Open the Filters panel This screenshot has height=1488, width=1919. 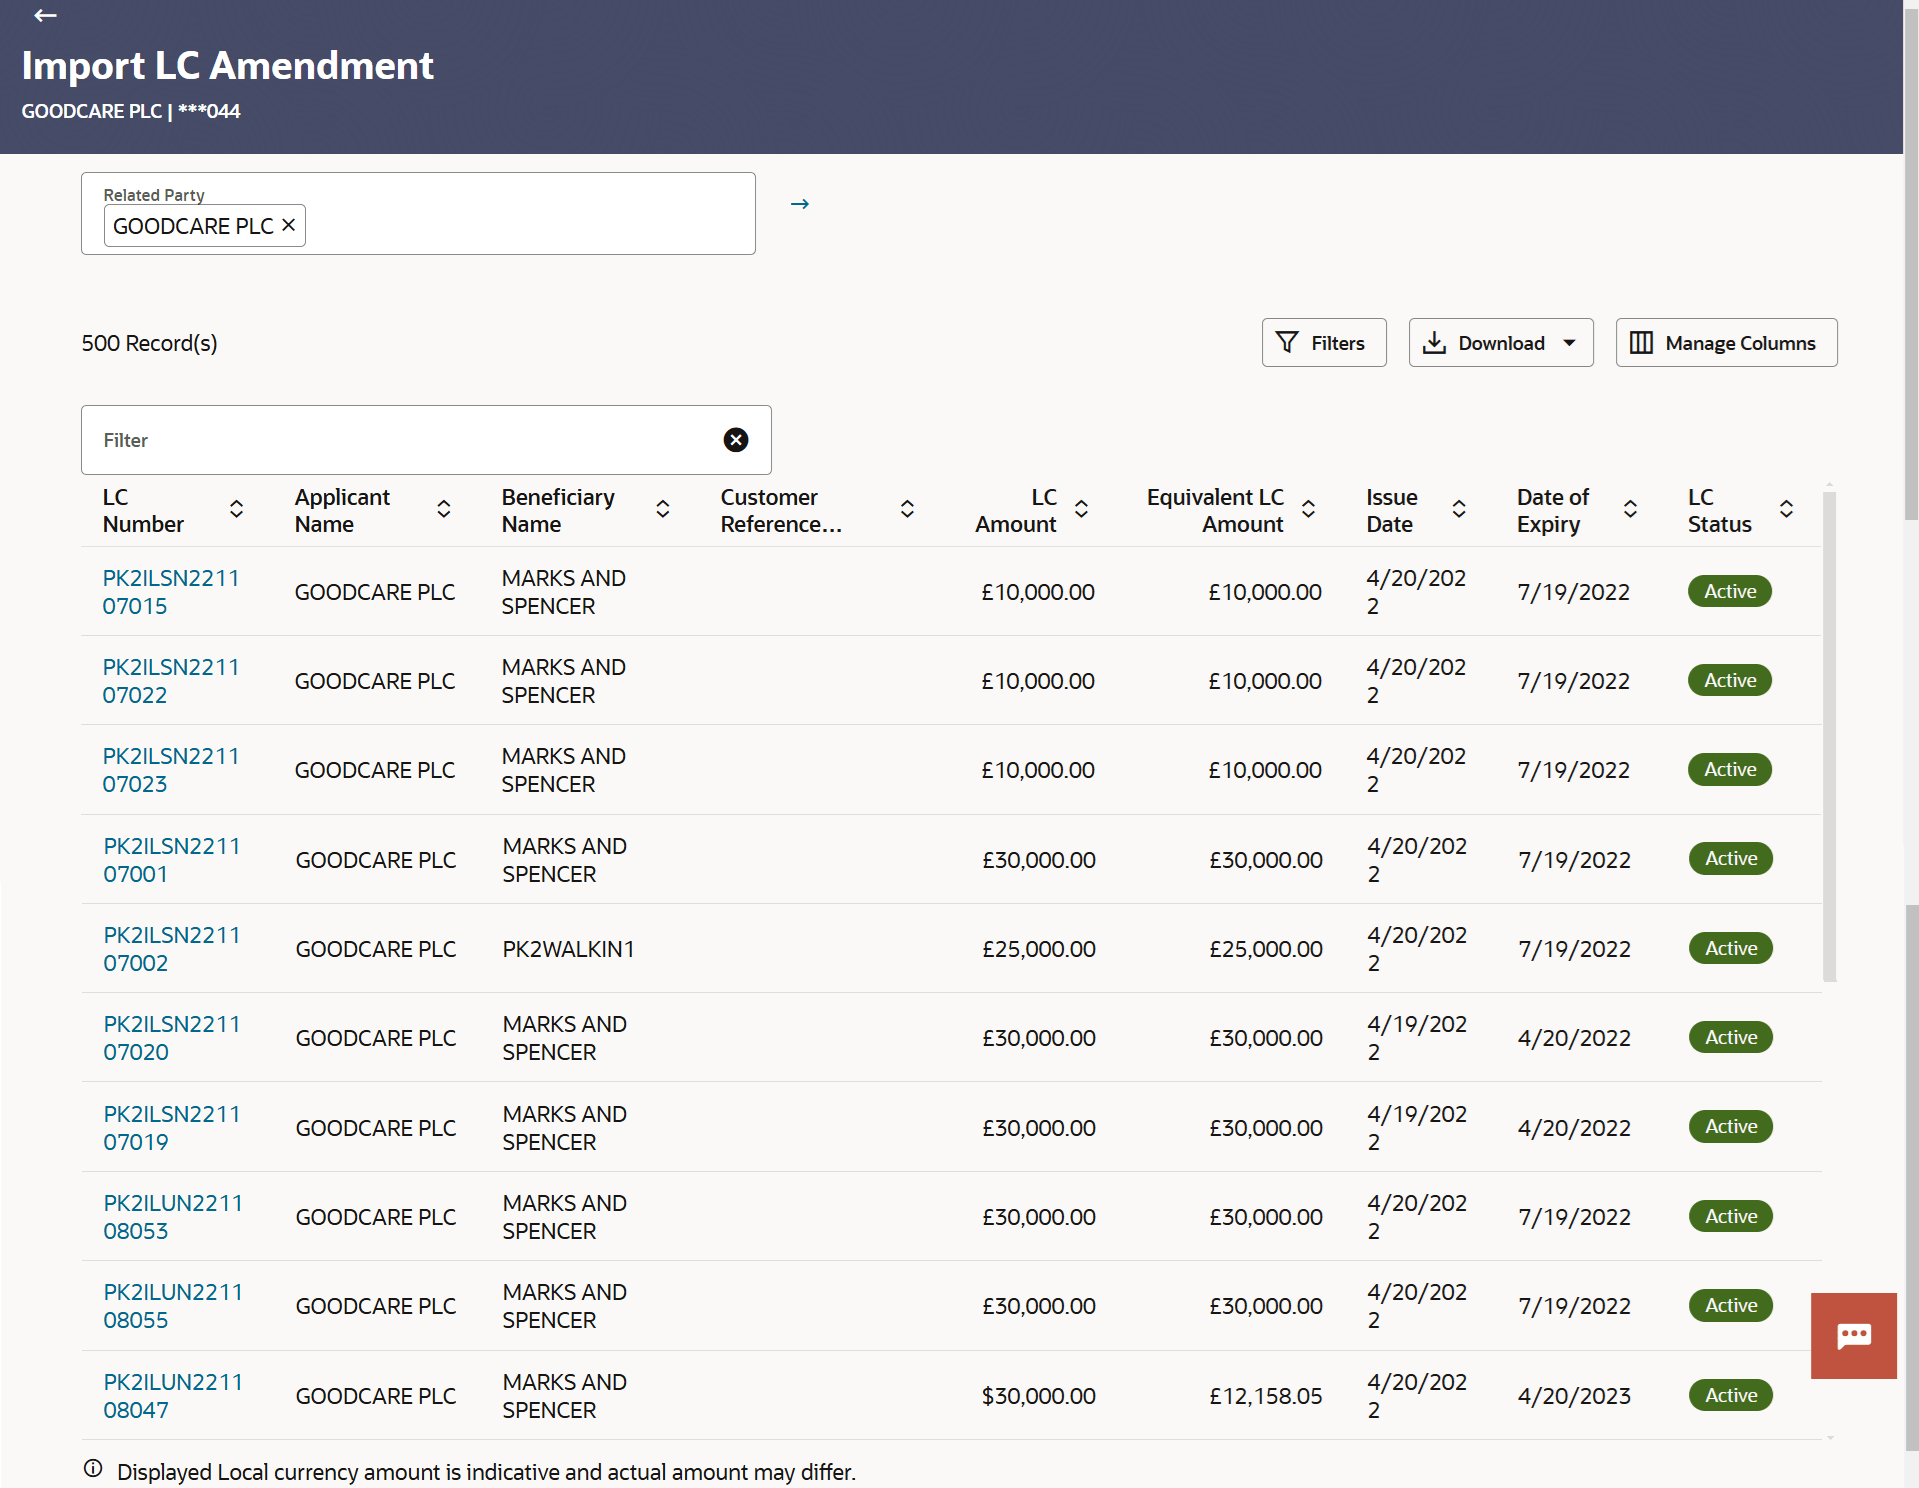pos(1323,343)
